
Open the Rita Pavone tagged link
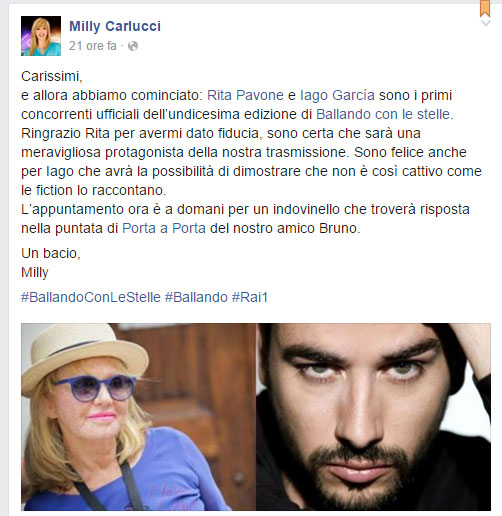tap(245, 95)
